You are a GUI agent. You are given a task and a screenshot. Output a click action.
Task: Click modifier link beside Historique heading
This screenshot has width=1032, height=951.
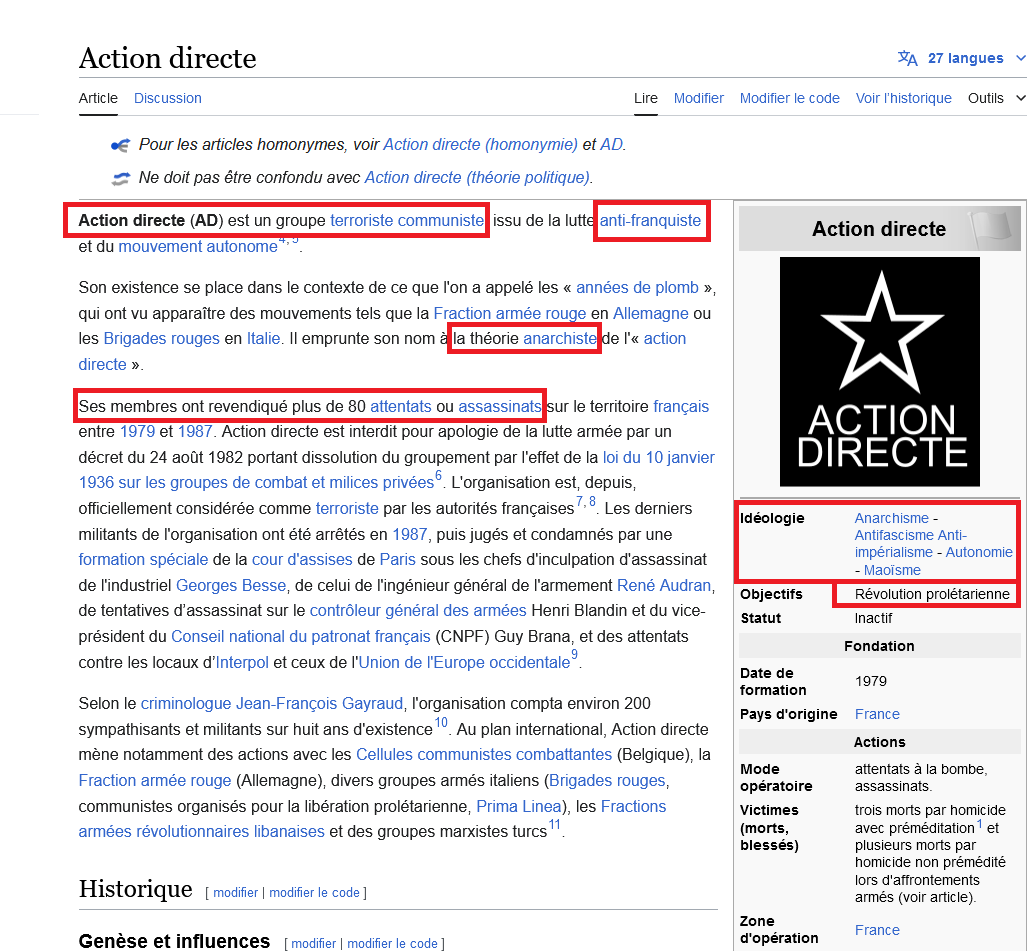[236, 892]
